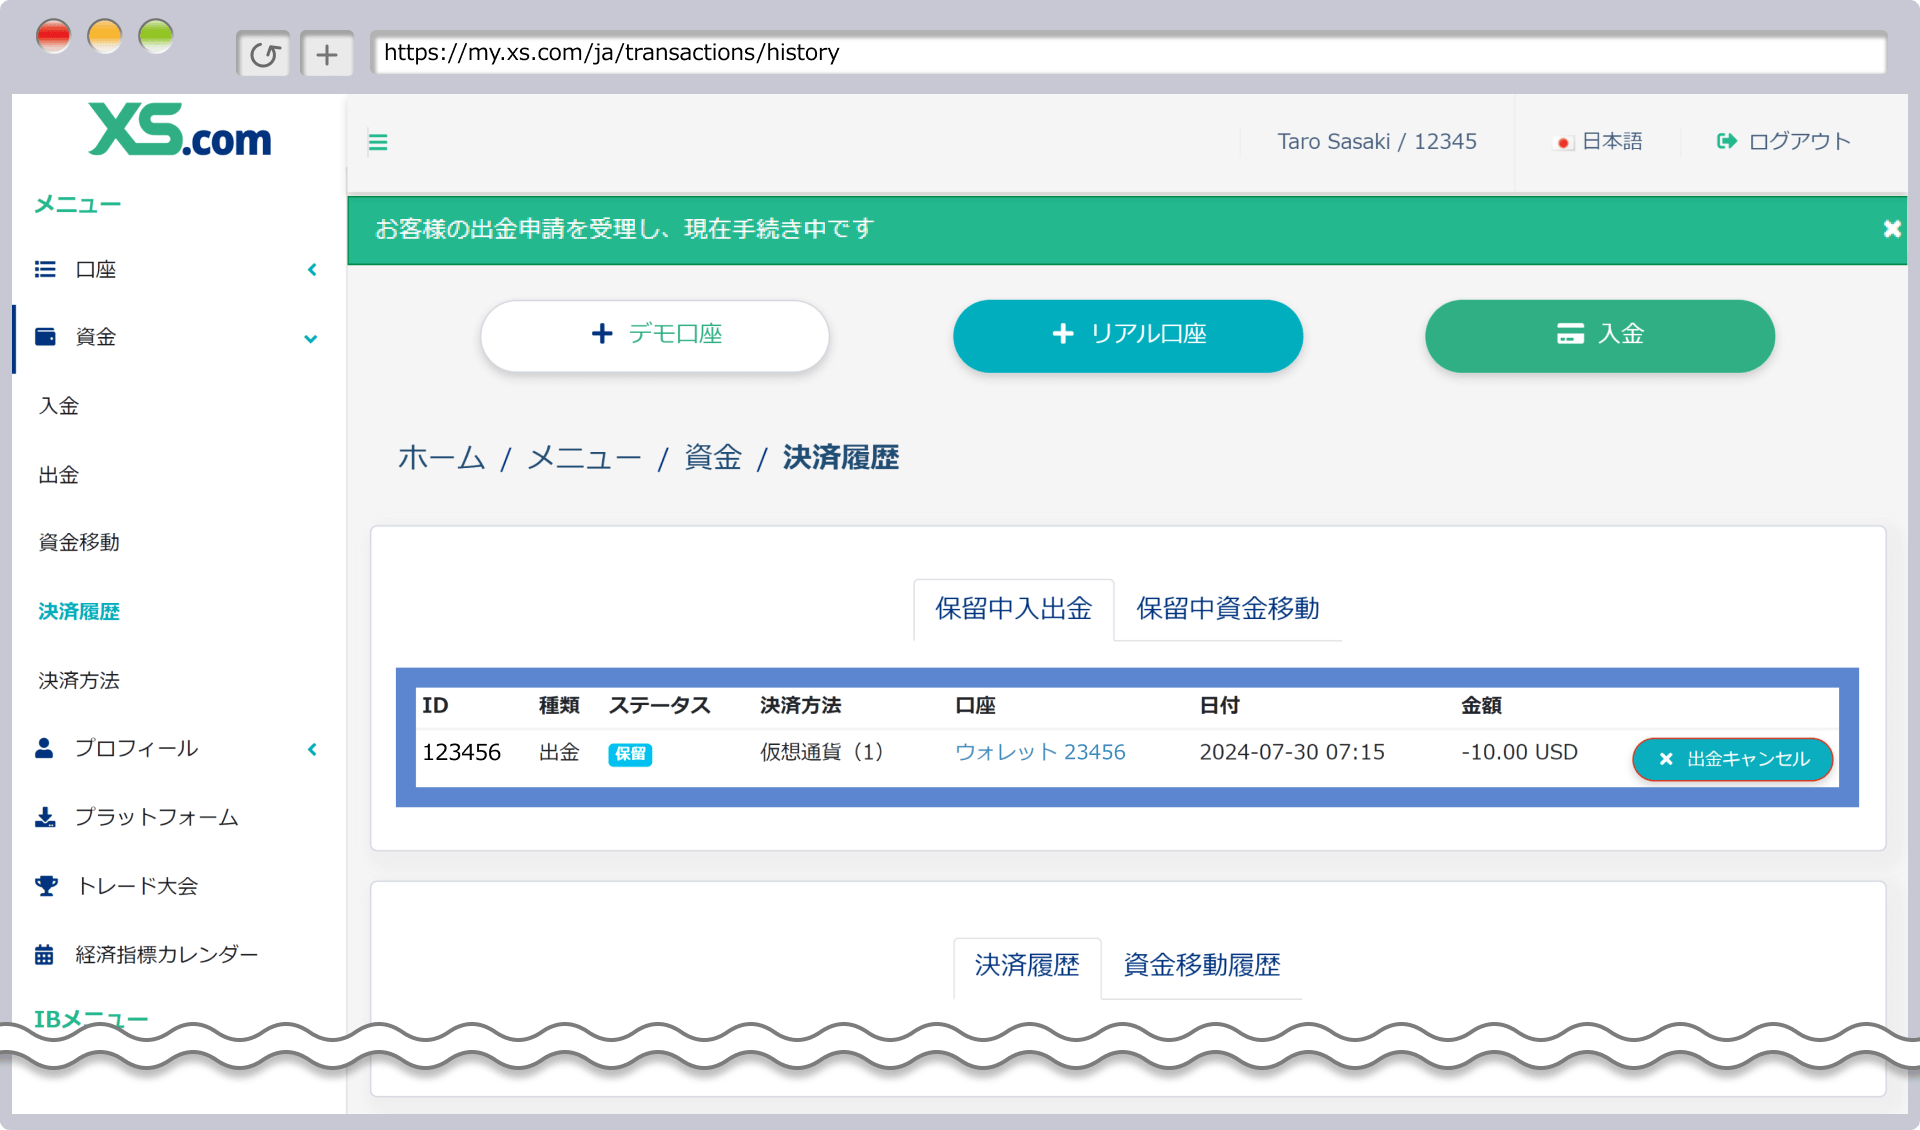Expand the 口座 menu chevron

pos(312,269)
